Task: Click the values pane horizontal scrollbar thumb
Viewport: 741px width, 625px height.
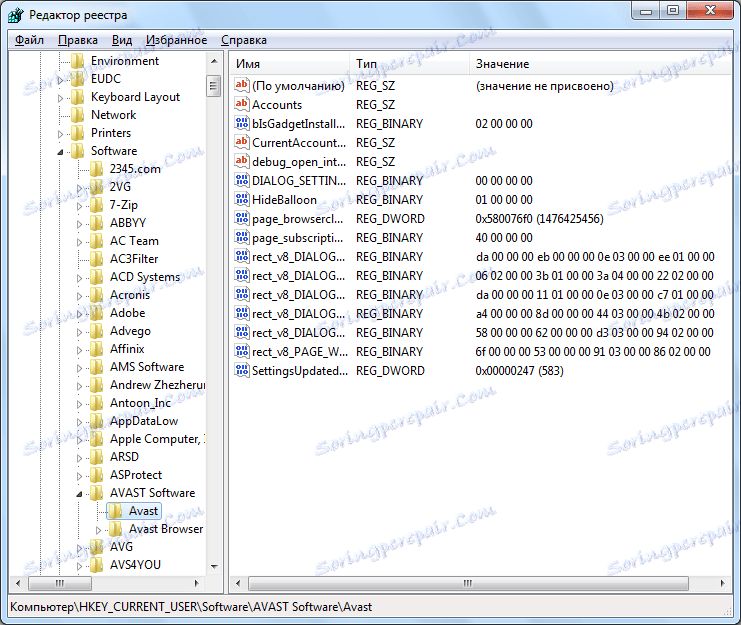Action: click(x=468, y=583)
